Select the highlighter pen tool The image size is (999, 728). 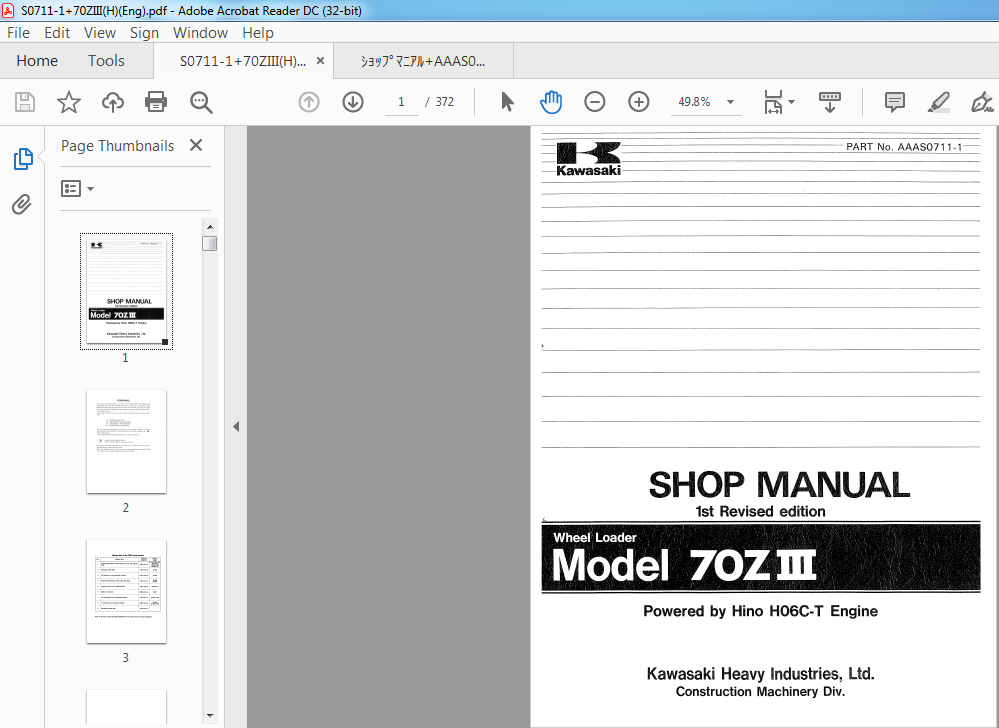(939, 102)
